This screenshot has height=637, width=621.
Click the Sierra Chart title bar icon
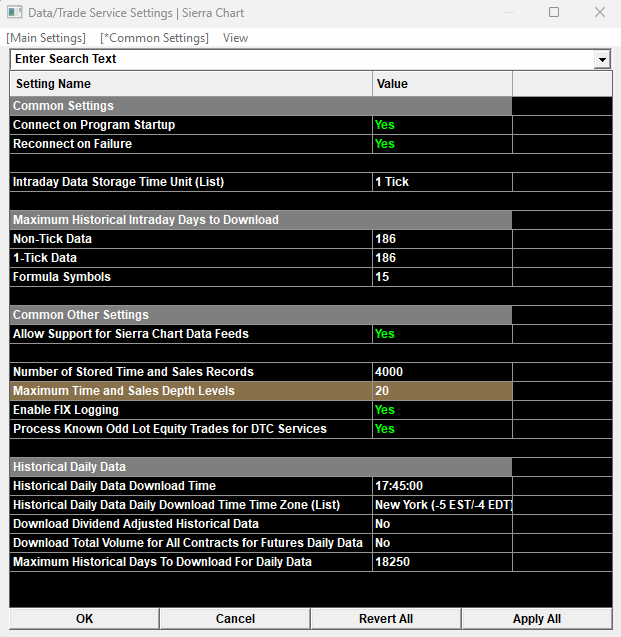pyautogui.click(x=14, y=12)
